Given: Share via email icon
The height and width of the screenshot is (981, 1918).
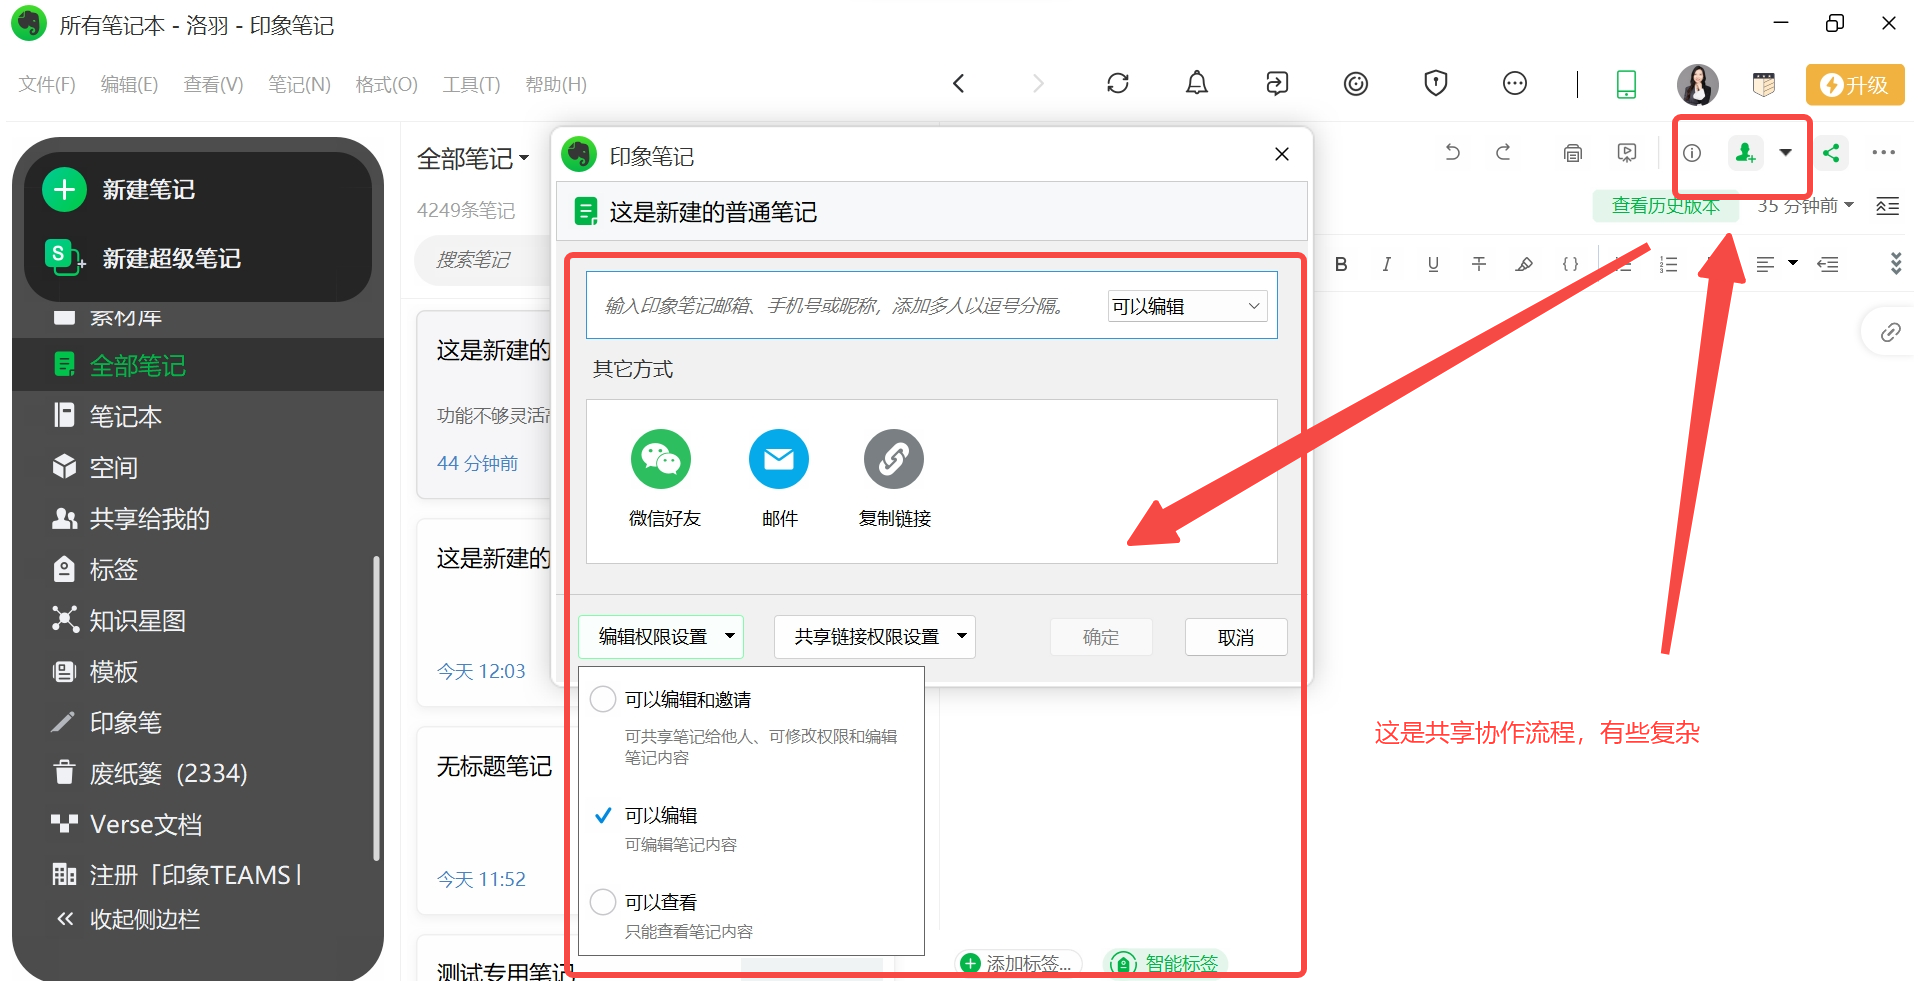Looking at the screenshot, I should click(779, 459).
